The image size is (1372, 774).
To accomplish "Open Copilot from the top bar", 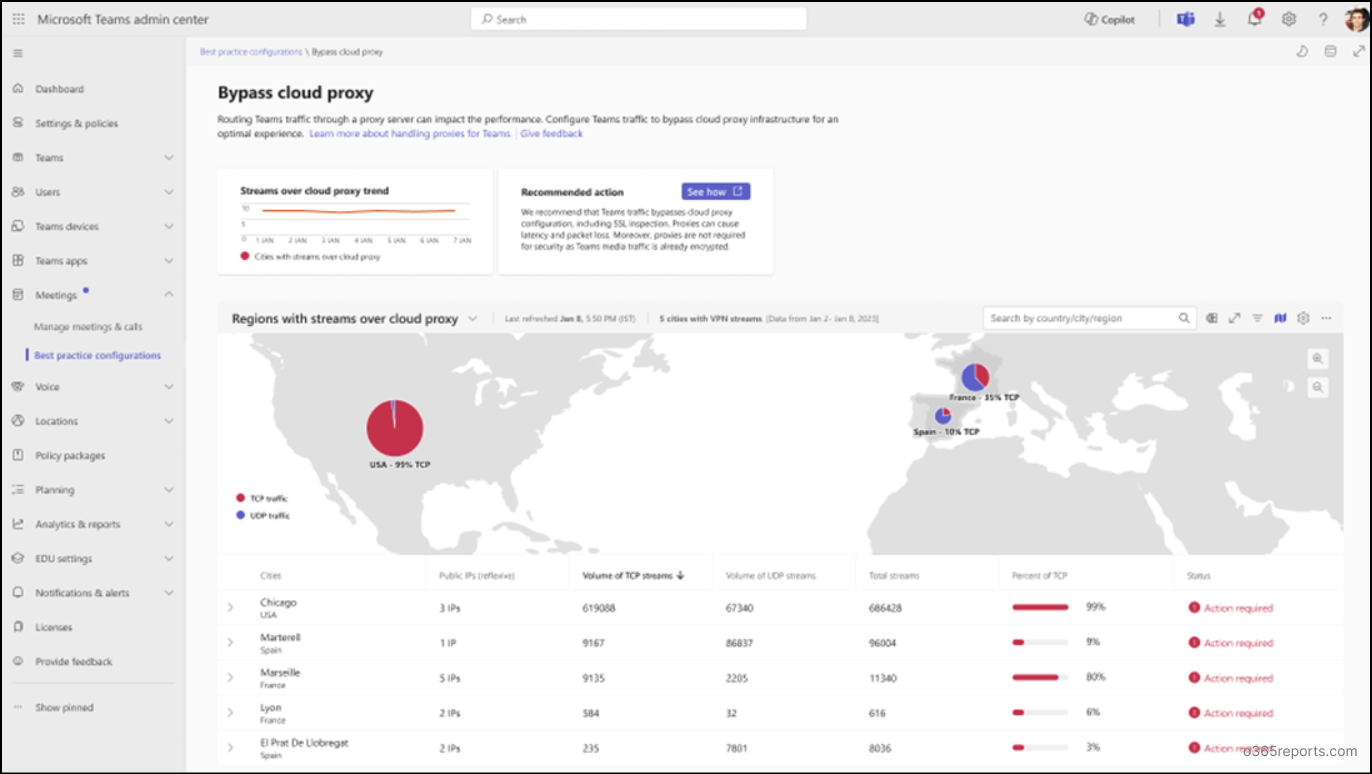I will click(1110, 19).
